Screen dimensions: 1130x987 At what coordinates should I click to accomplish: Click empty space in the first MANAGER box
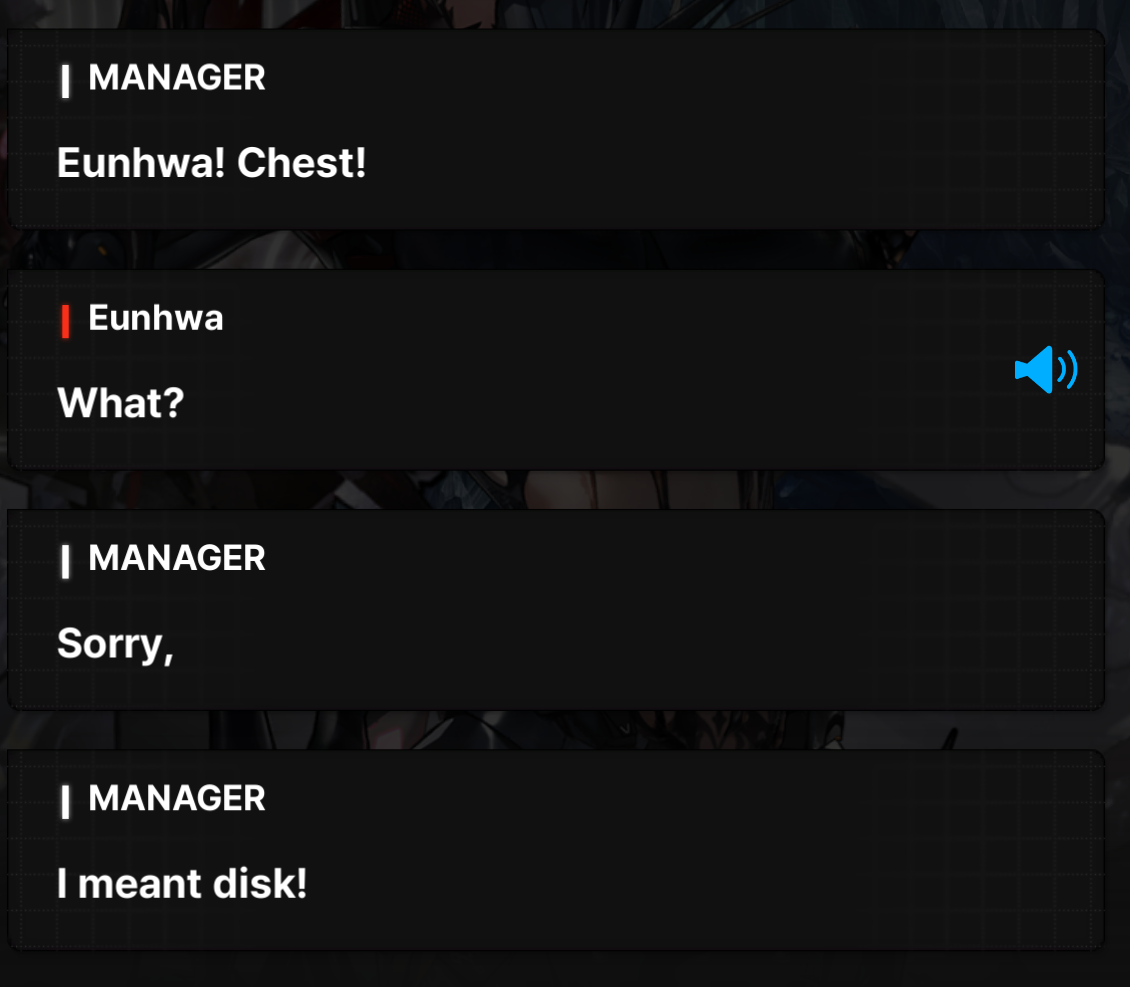click(x=685, y=130)
